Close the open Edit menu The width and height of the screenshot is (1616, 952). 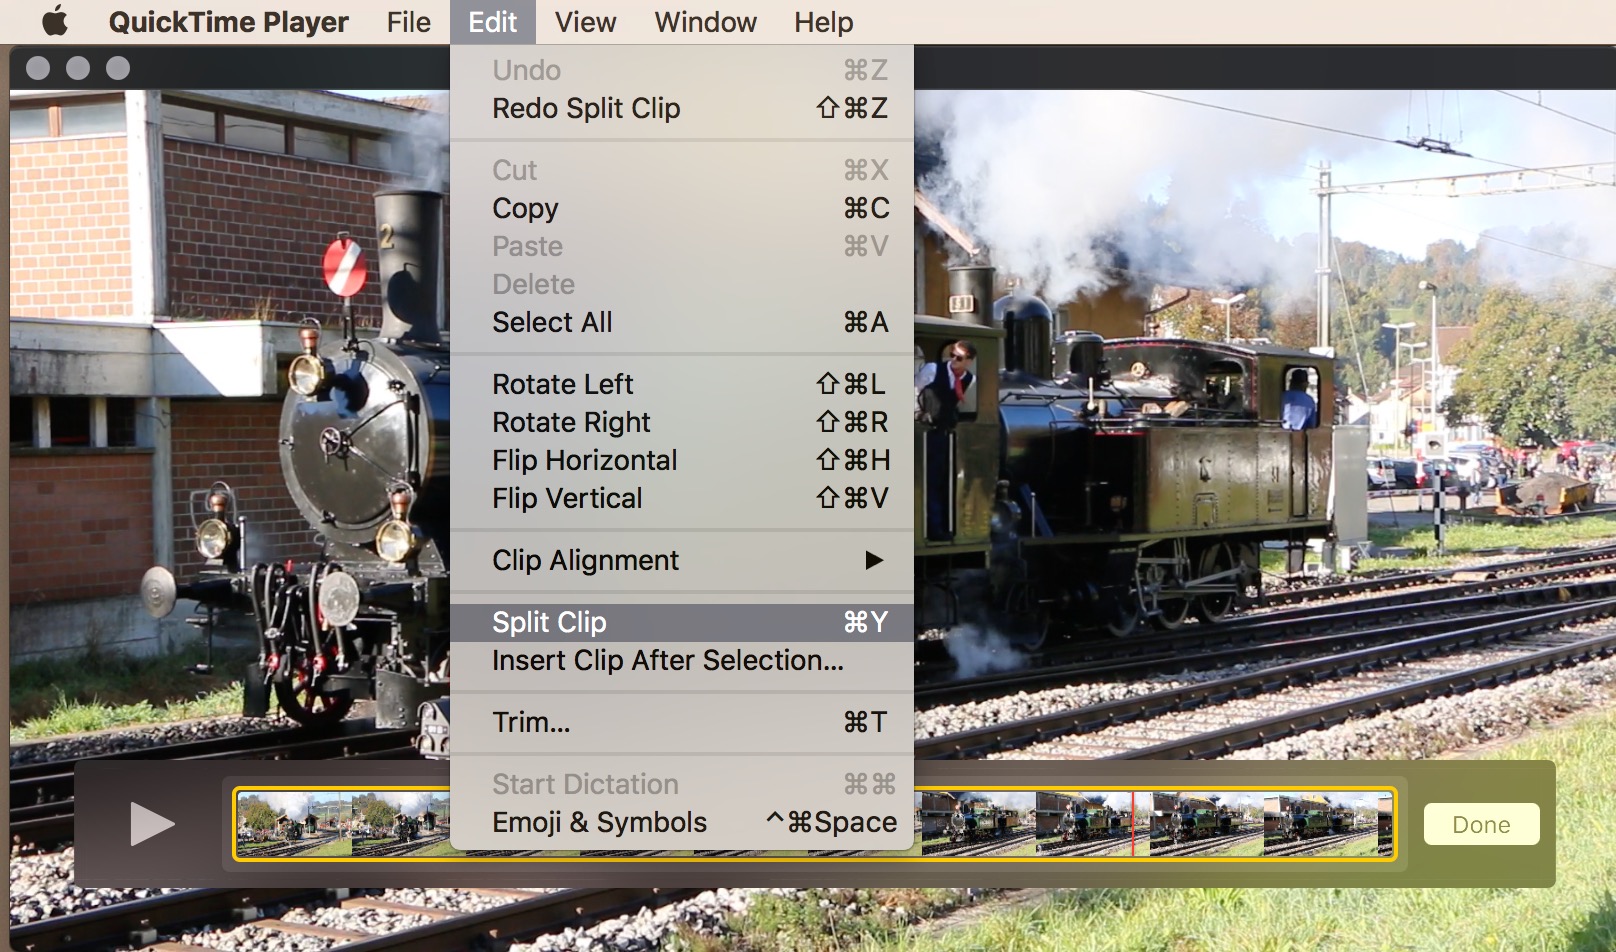click(x=493, y=22)
